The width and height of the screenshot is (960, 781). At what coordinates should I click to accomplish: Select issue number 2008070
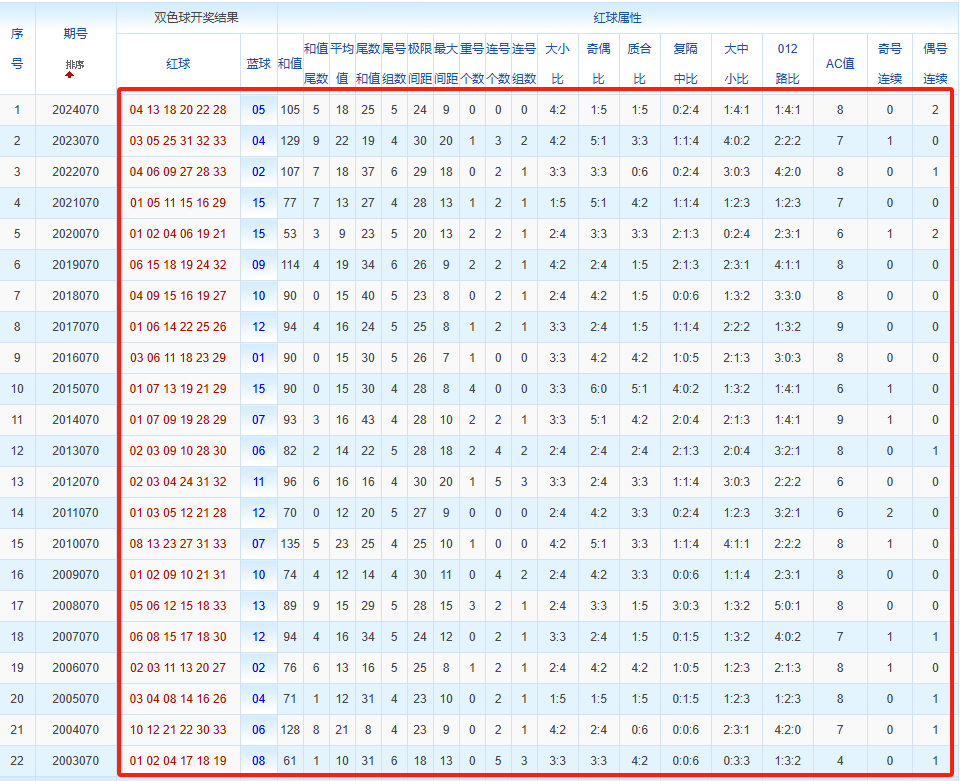[x=75, y=606]
